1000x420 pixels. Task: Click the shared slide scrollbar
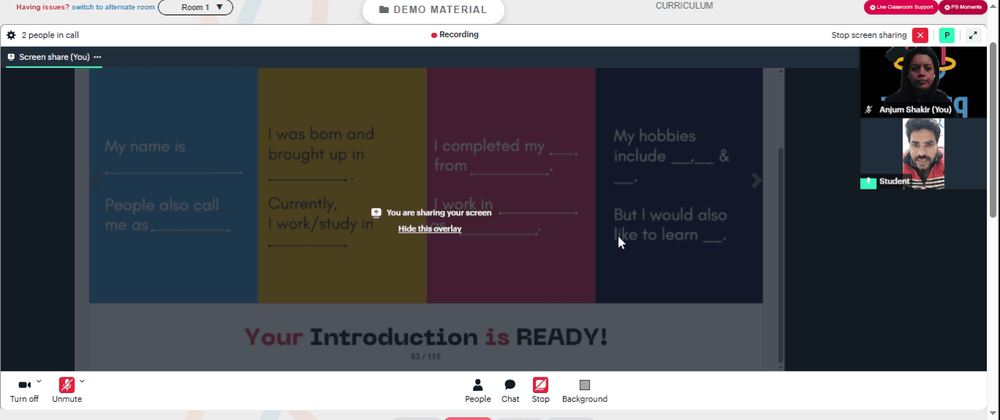[780, 255]
